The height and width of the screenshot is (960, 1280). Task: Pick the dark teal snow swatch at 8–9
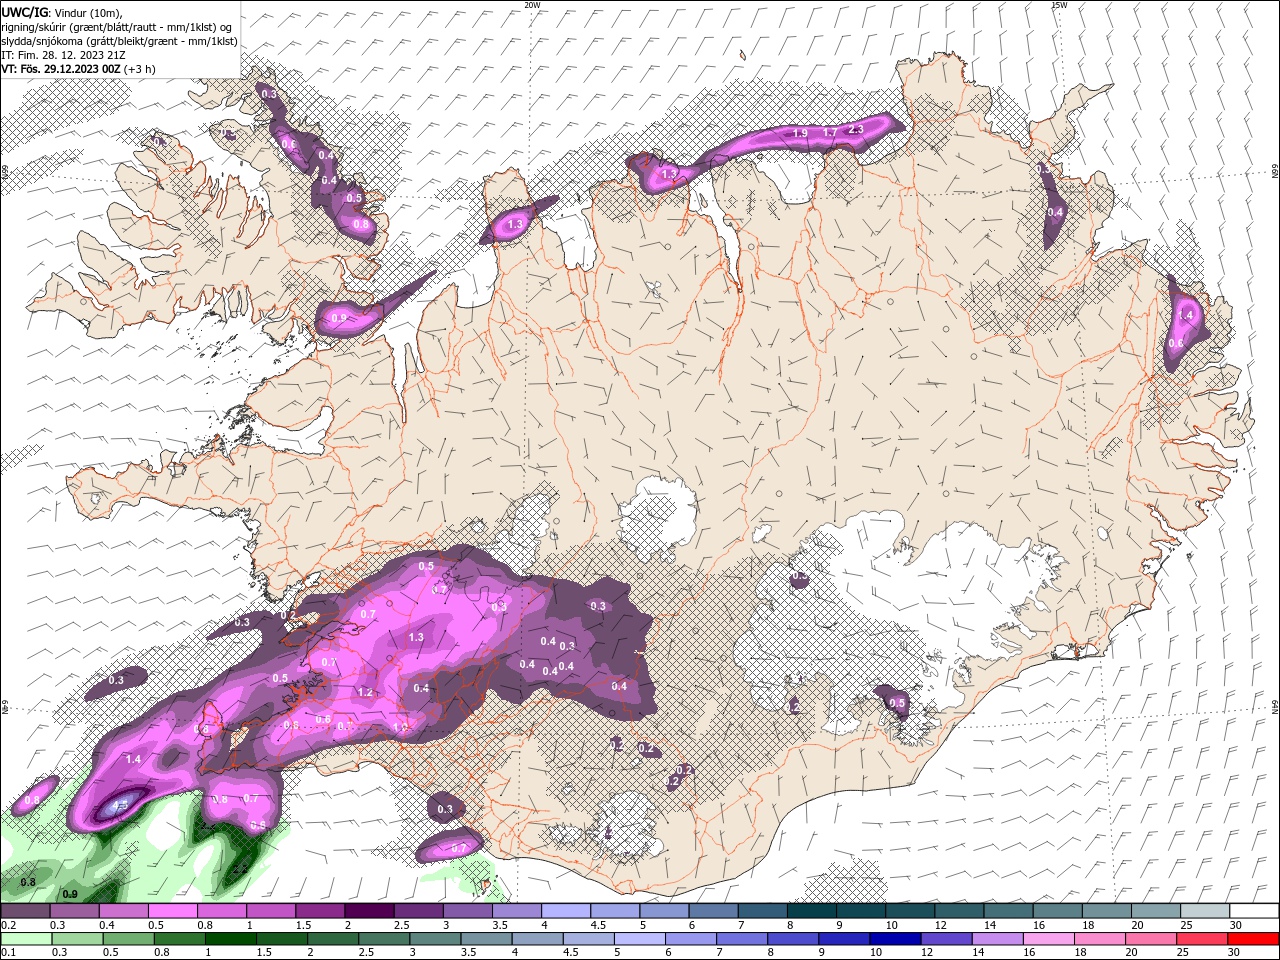point(812,911)
